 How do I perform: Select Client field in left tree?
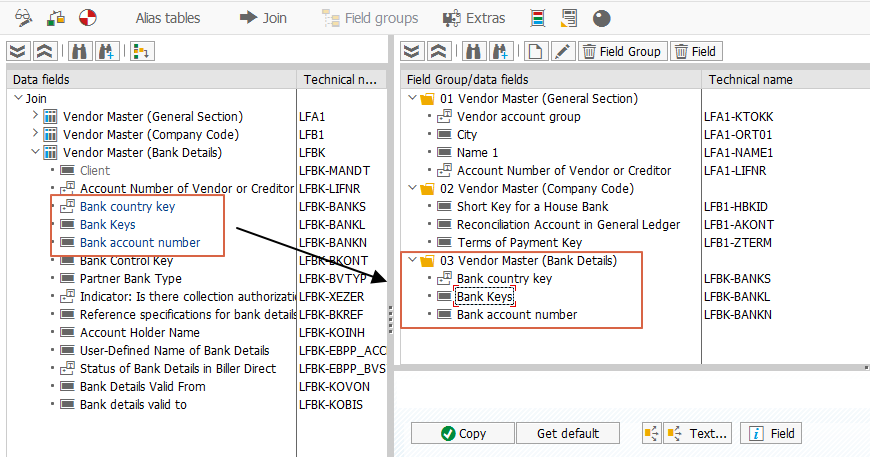(x=95, y=170)
